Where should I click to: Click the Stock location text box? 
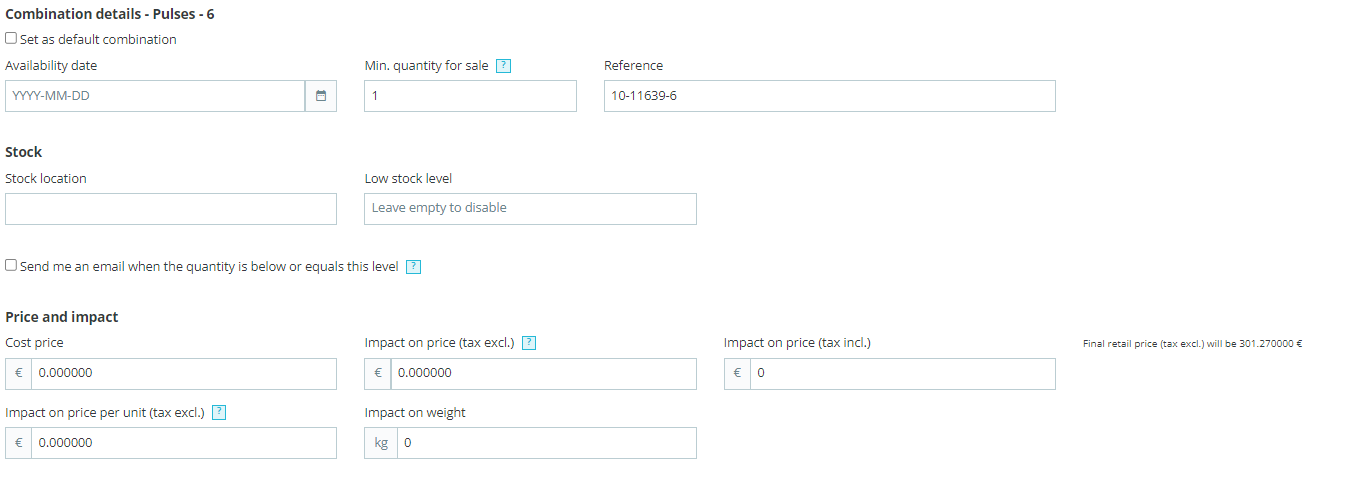(x=171, y=209)
